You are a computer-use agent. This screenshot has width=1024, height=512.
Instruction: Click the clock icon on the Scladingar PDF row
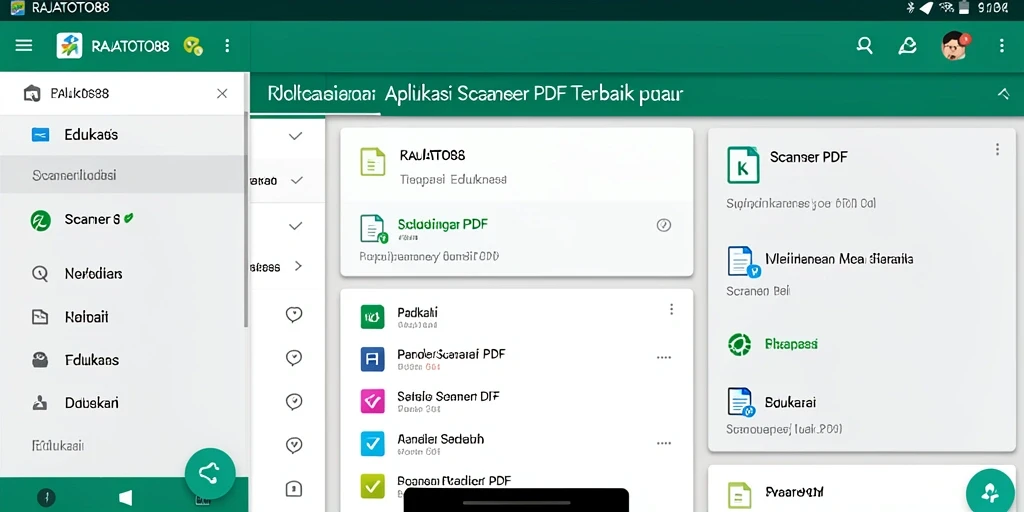pyautogui.click(x=664, y=225)
